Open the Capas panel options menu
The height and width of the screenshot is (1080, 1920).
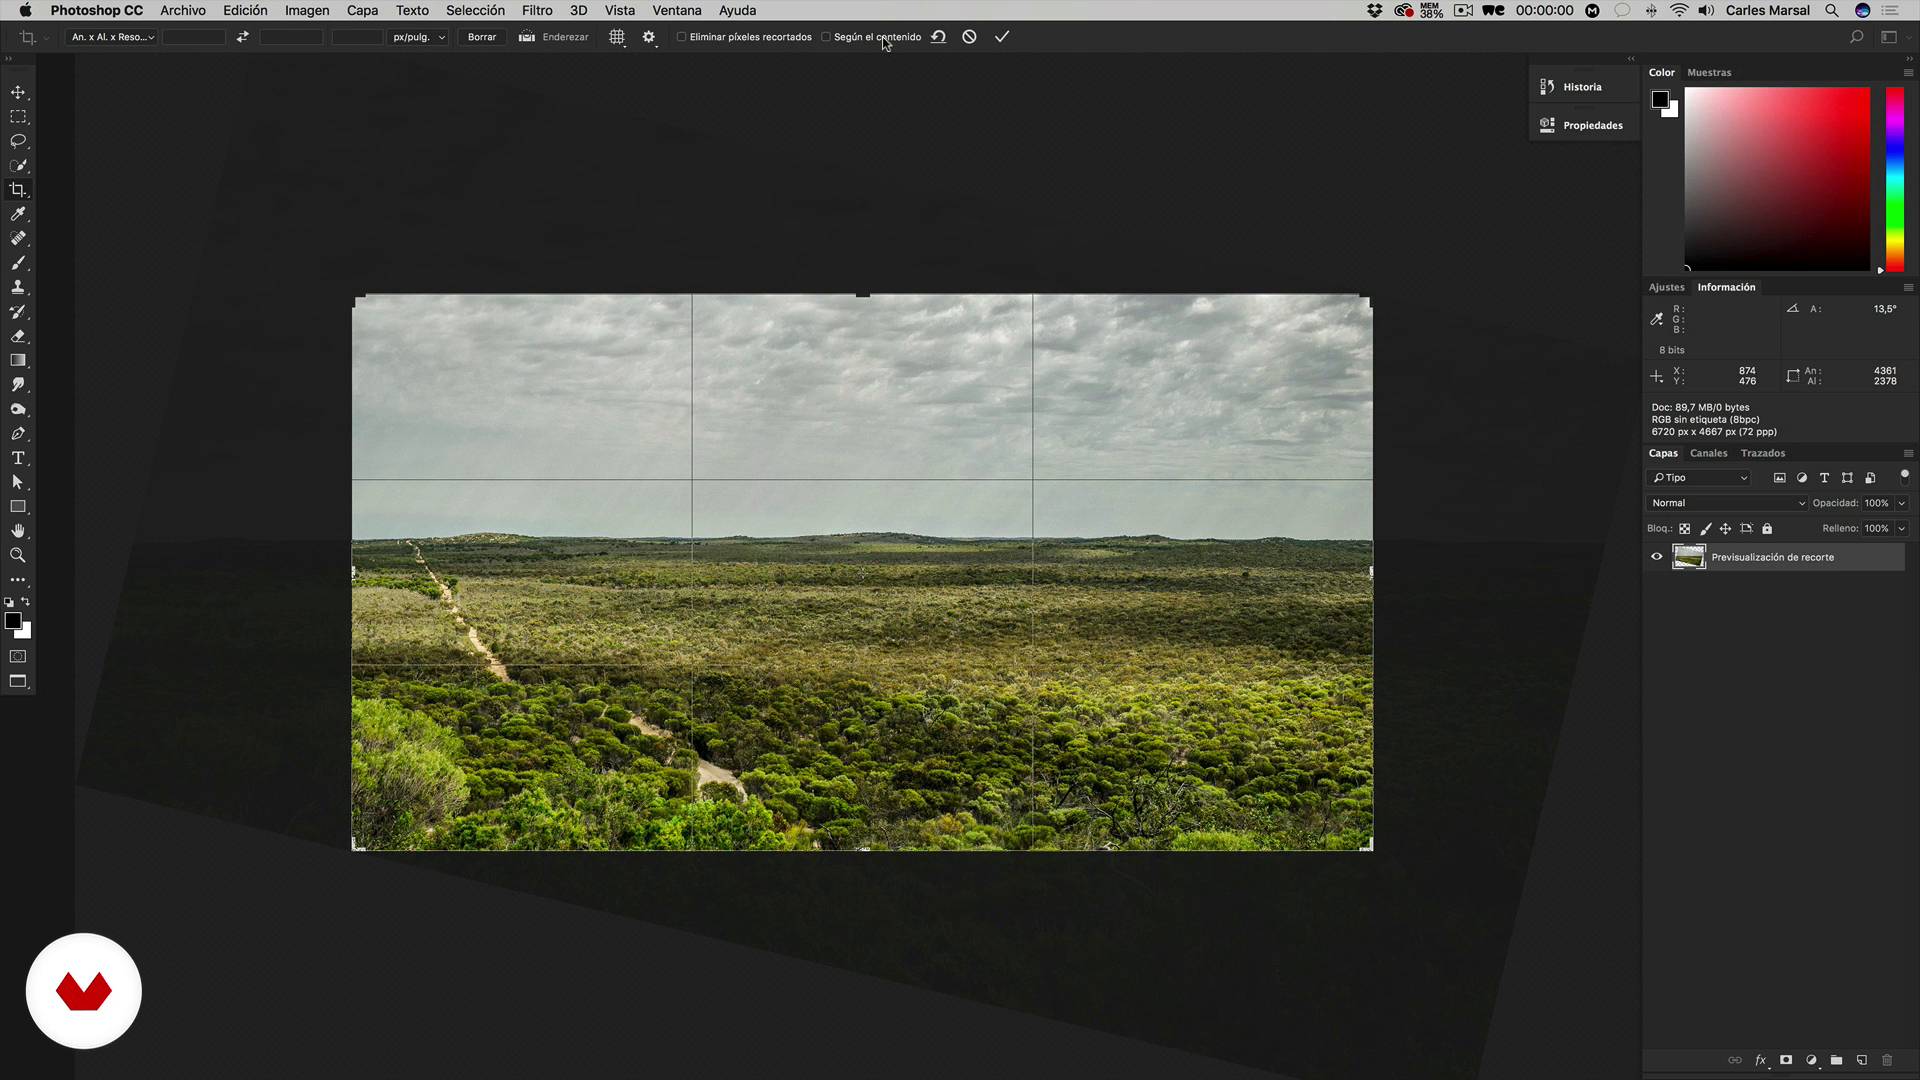(1908, 454)
